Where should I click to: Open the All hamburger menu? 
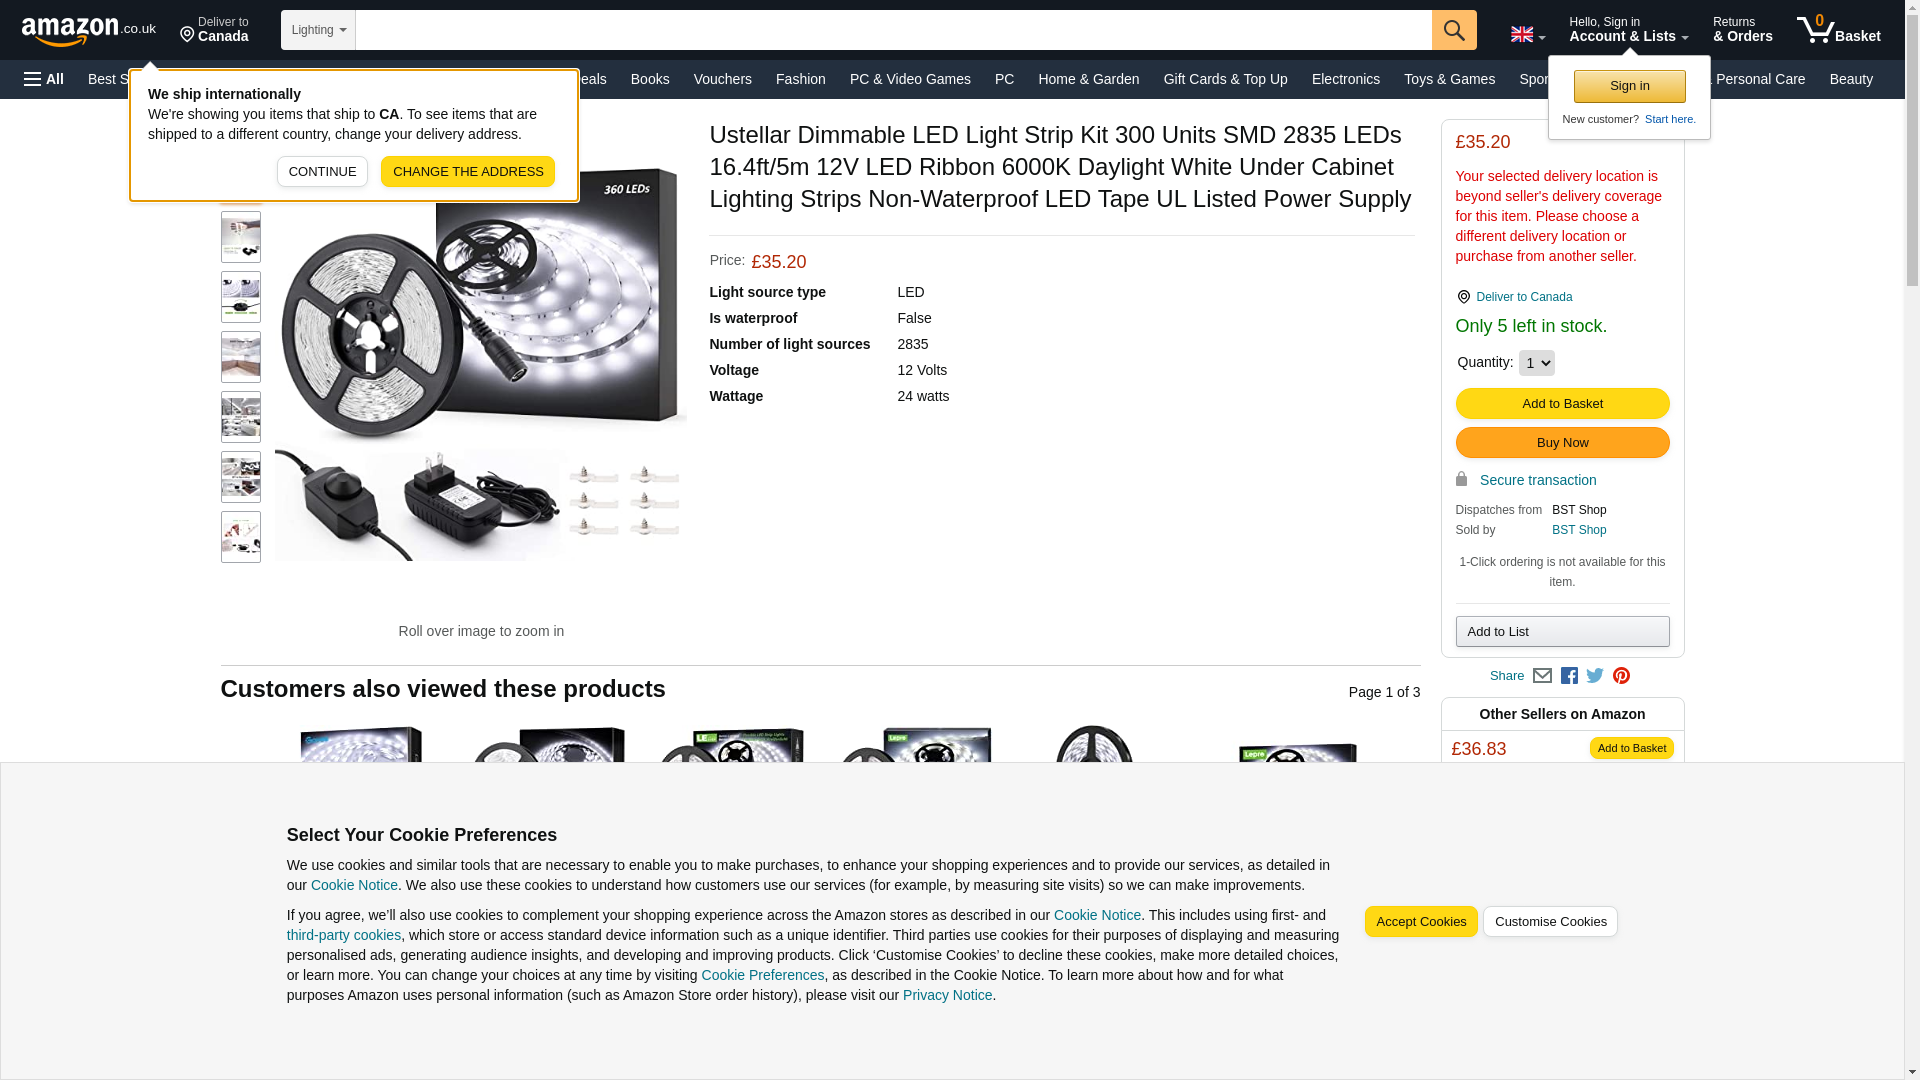coord(44,79)
